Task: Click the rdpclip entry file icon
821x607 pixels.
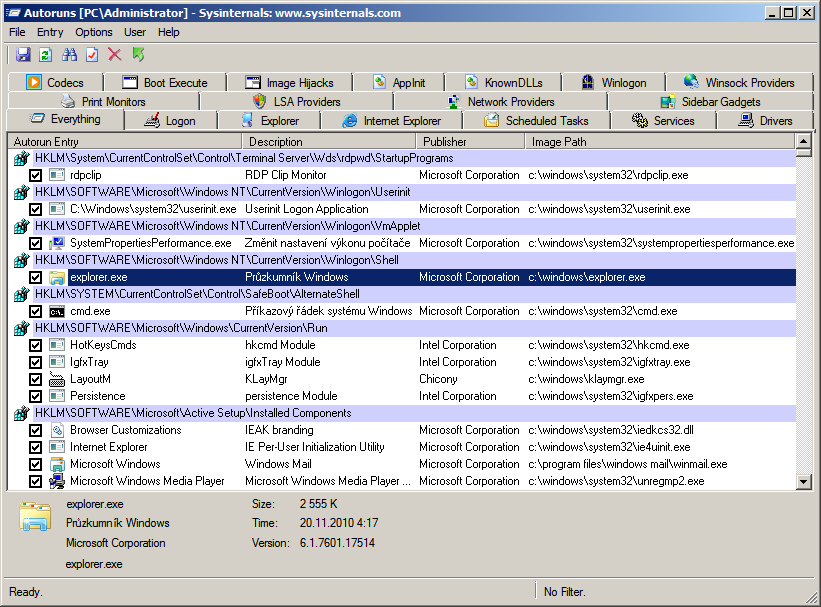Action: [x=57, y=175]
